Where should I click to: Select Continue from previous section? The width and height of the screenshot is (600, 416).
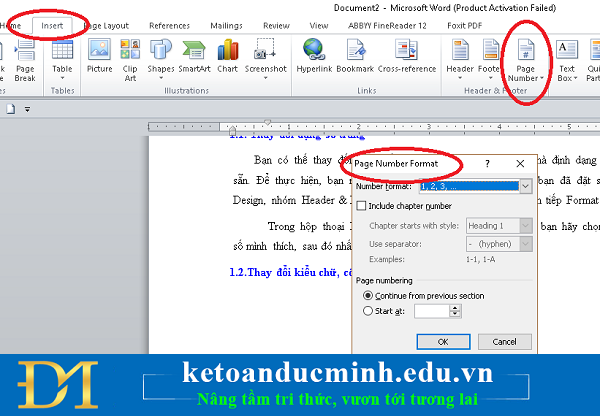367,295
